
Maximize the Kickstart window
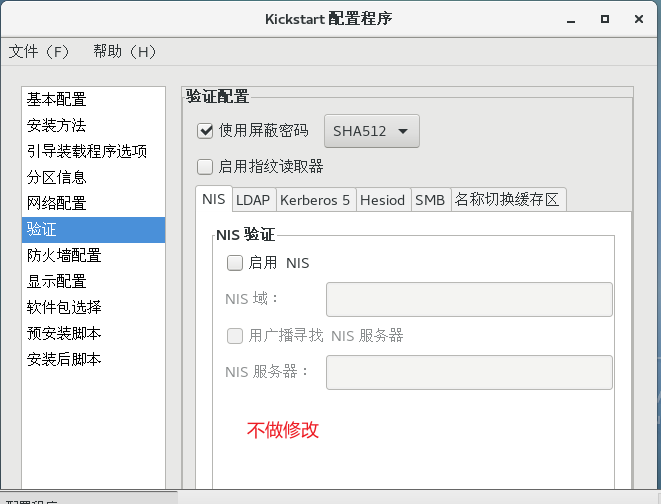[x=605, y=19]
